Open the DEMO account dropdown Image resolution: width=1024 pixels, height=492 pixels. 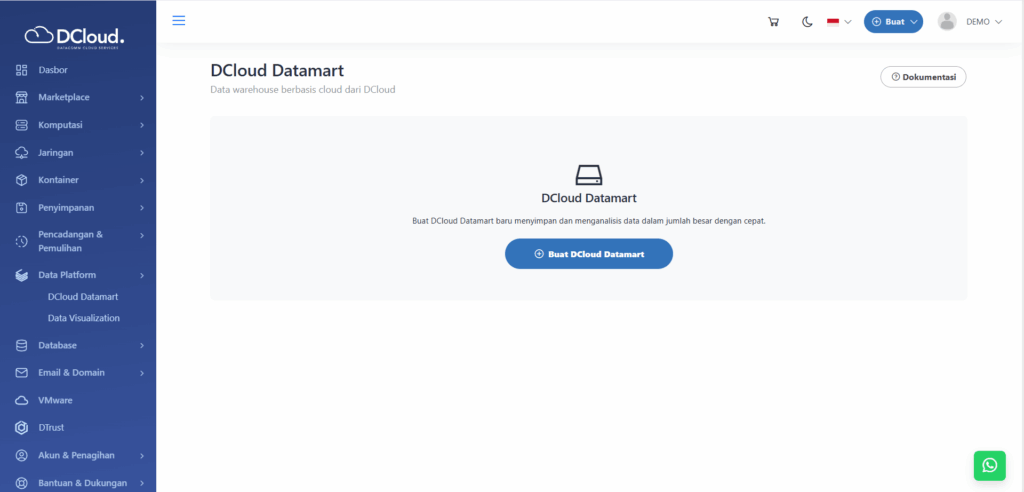pos(983,22)
